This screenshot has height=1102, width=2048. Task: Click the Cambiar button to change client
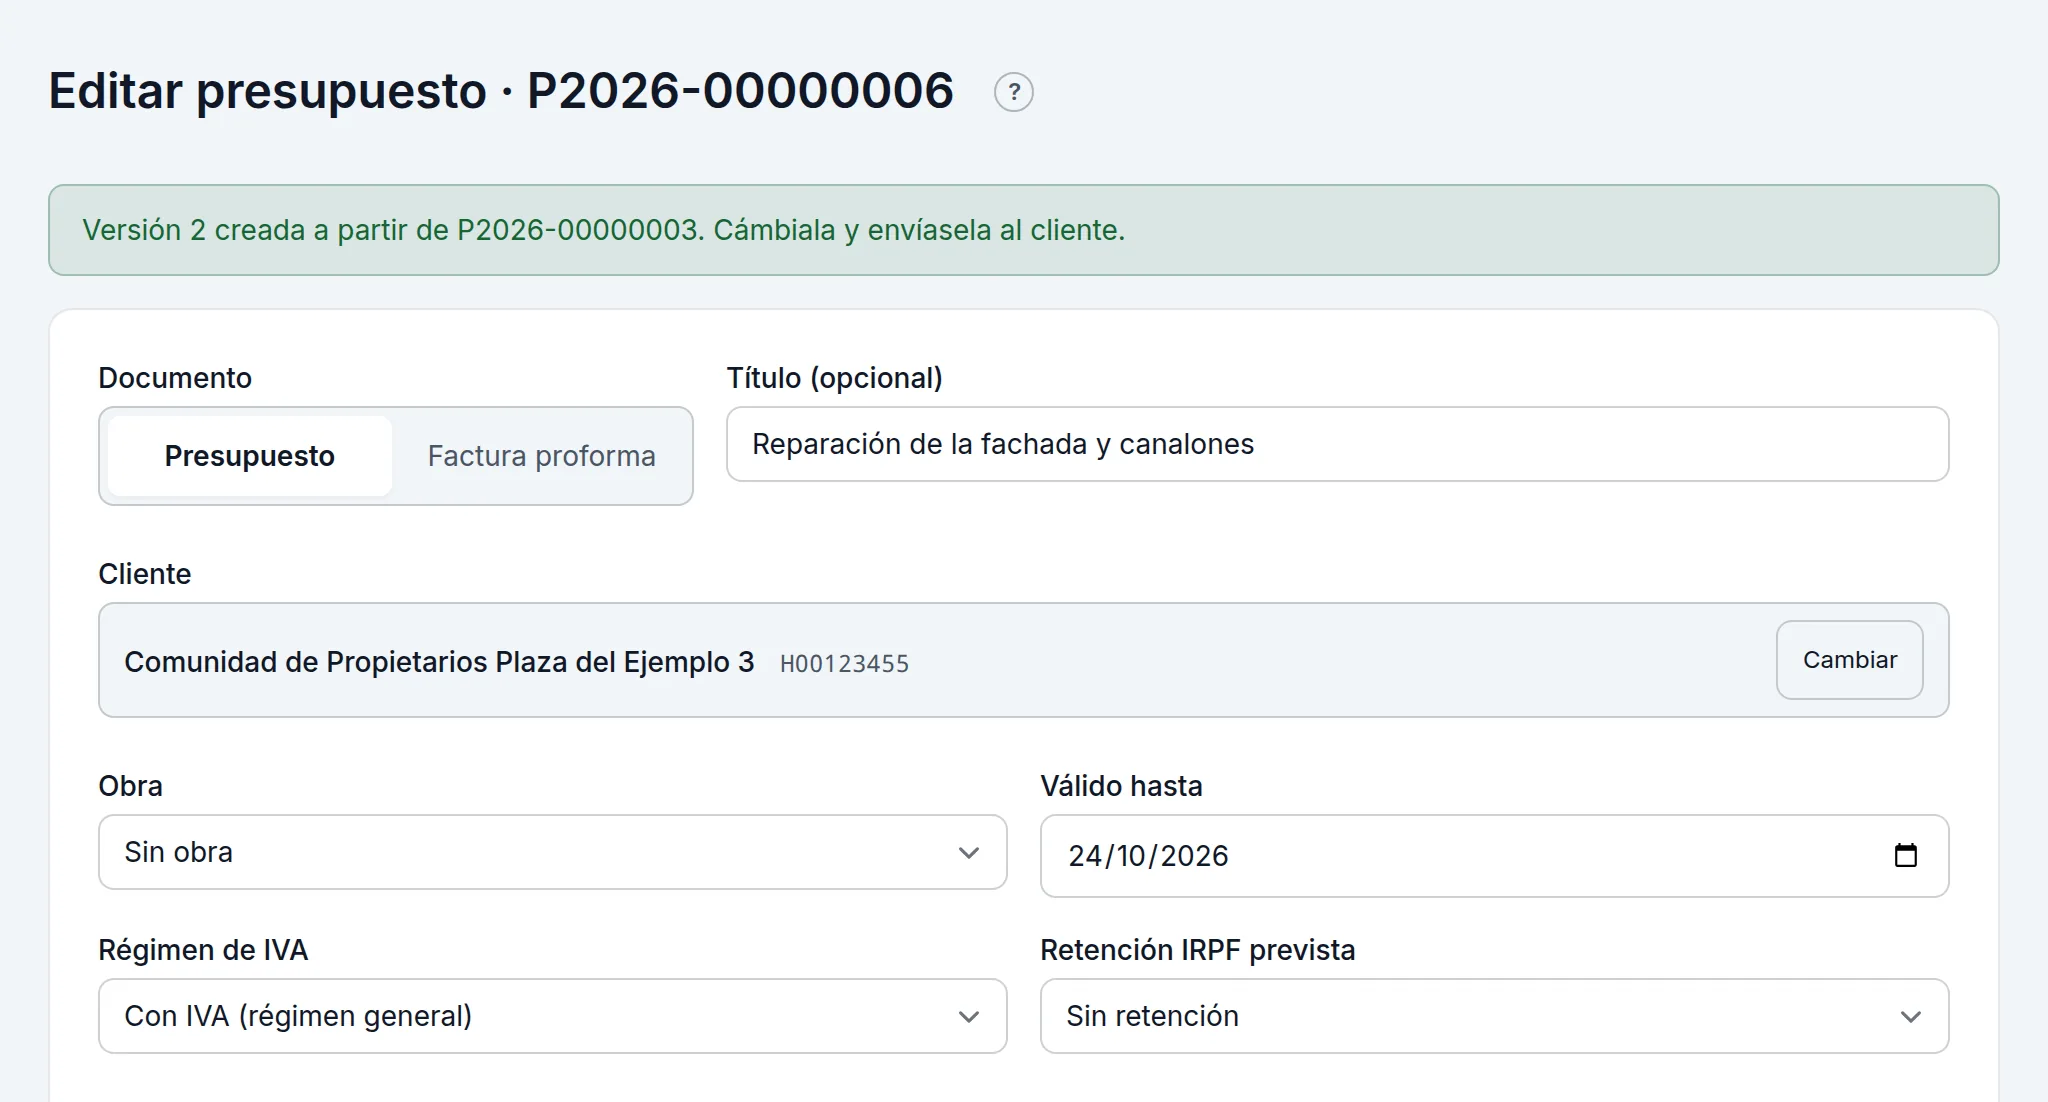click(x=1849, y=660)
